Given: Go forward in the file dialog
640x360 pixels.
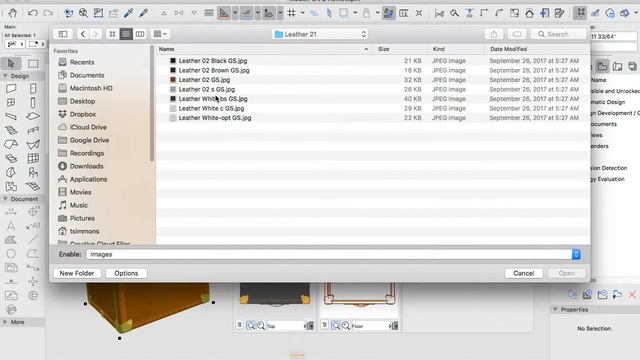Looking at the screenshot, I should click(x=96, y=34).
